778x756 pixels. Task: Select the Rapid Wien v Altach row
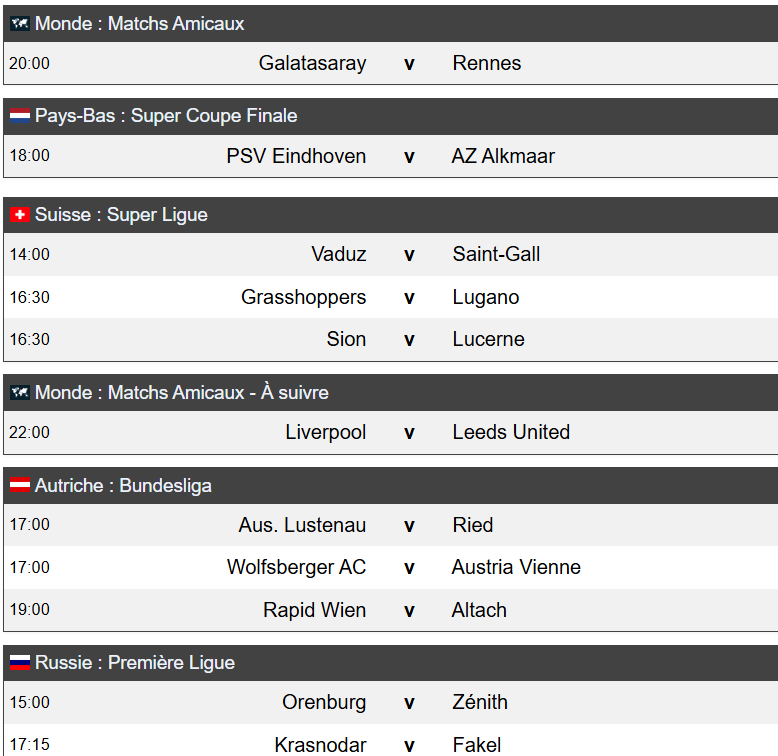pyautogui.click(x=390, y=610)
